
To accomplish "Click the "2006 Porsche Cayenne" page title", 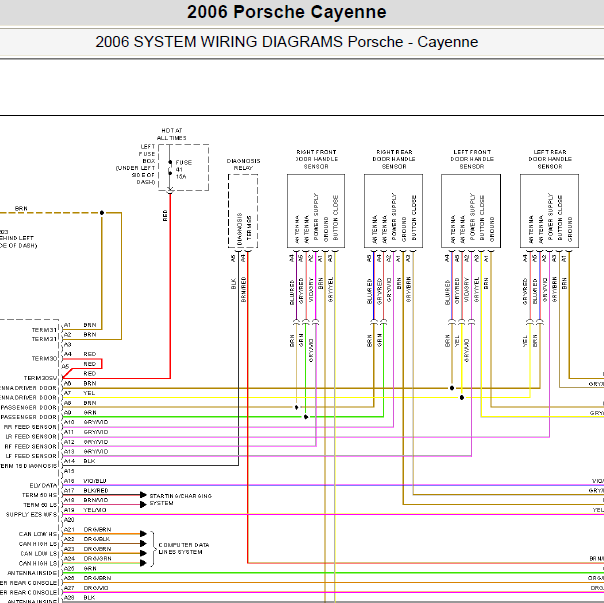I will (287, 12).
